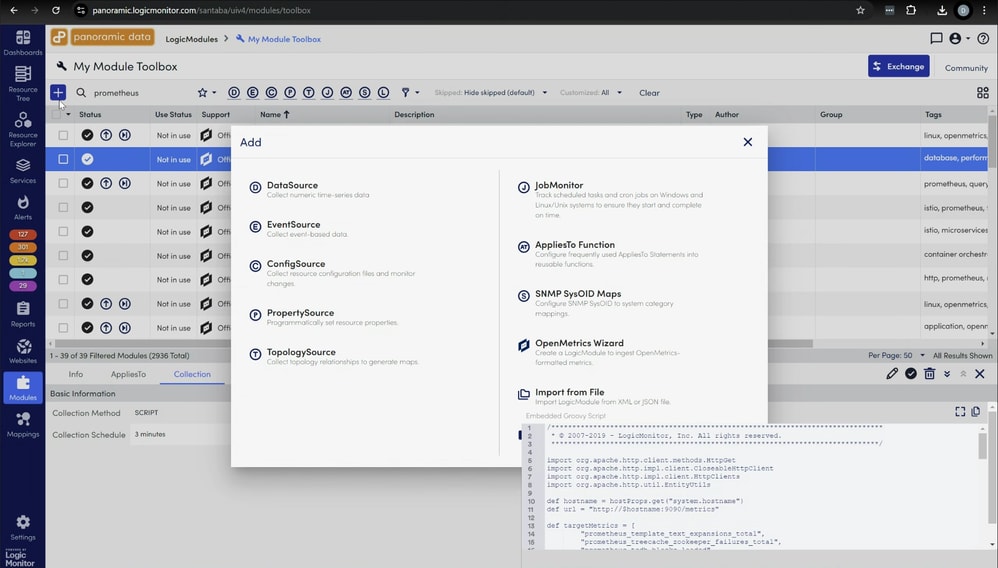Tick the checkbox in the seventh module row
The height and width of the screenshot is (568, 998).
(63, 280)
